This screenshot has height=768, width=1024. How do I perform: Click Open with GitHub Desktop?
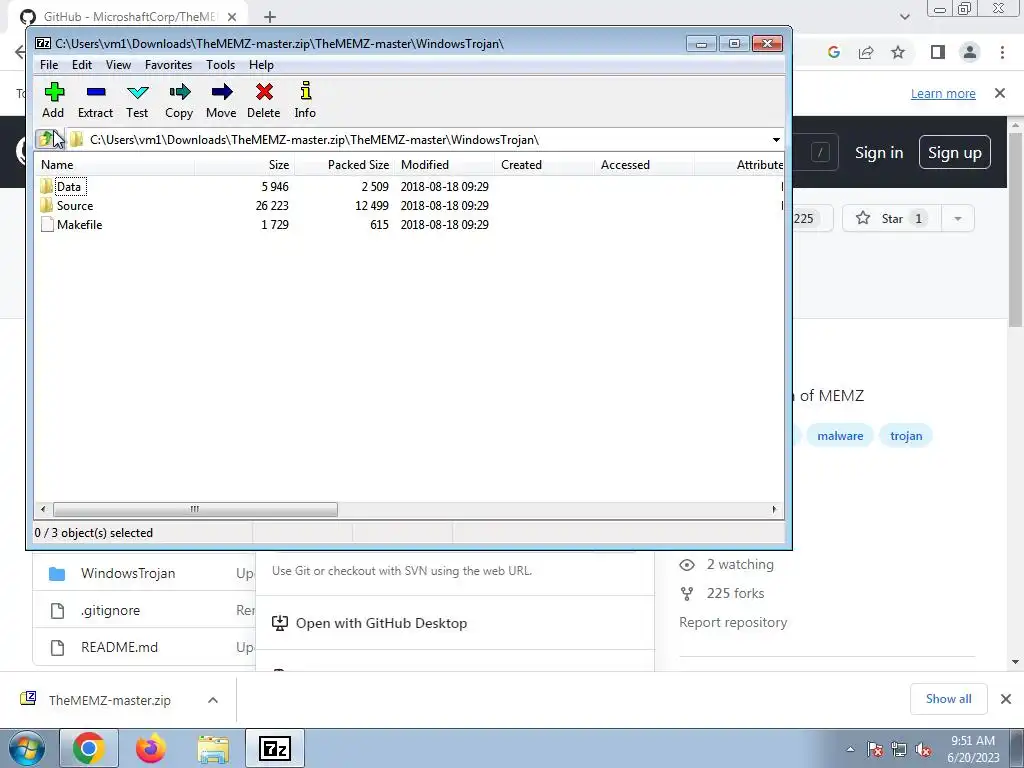[x=381, y=623]
